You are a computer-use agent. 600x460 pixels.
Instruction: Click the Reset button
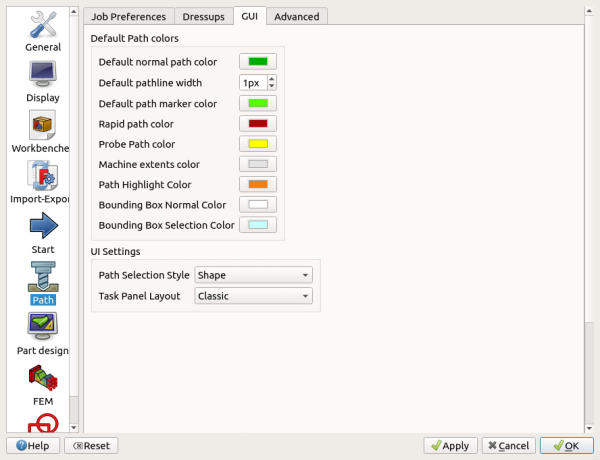91,445
